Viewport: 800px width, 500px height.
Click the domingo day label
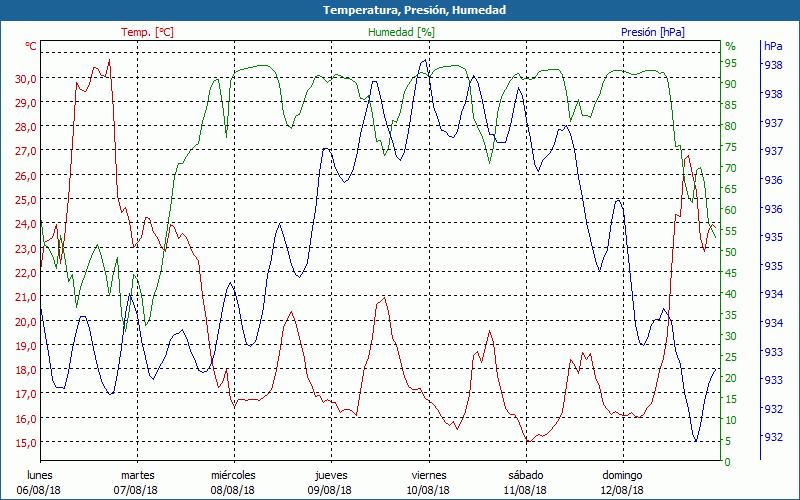[622, 476]
